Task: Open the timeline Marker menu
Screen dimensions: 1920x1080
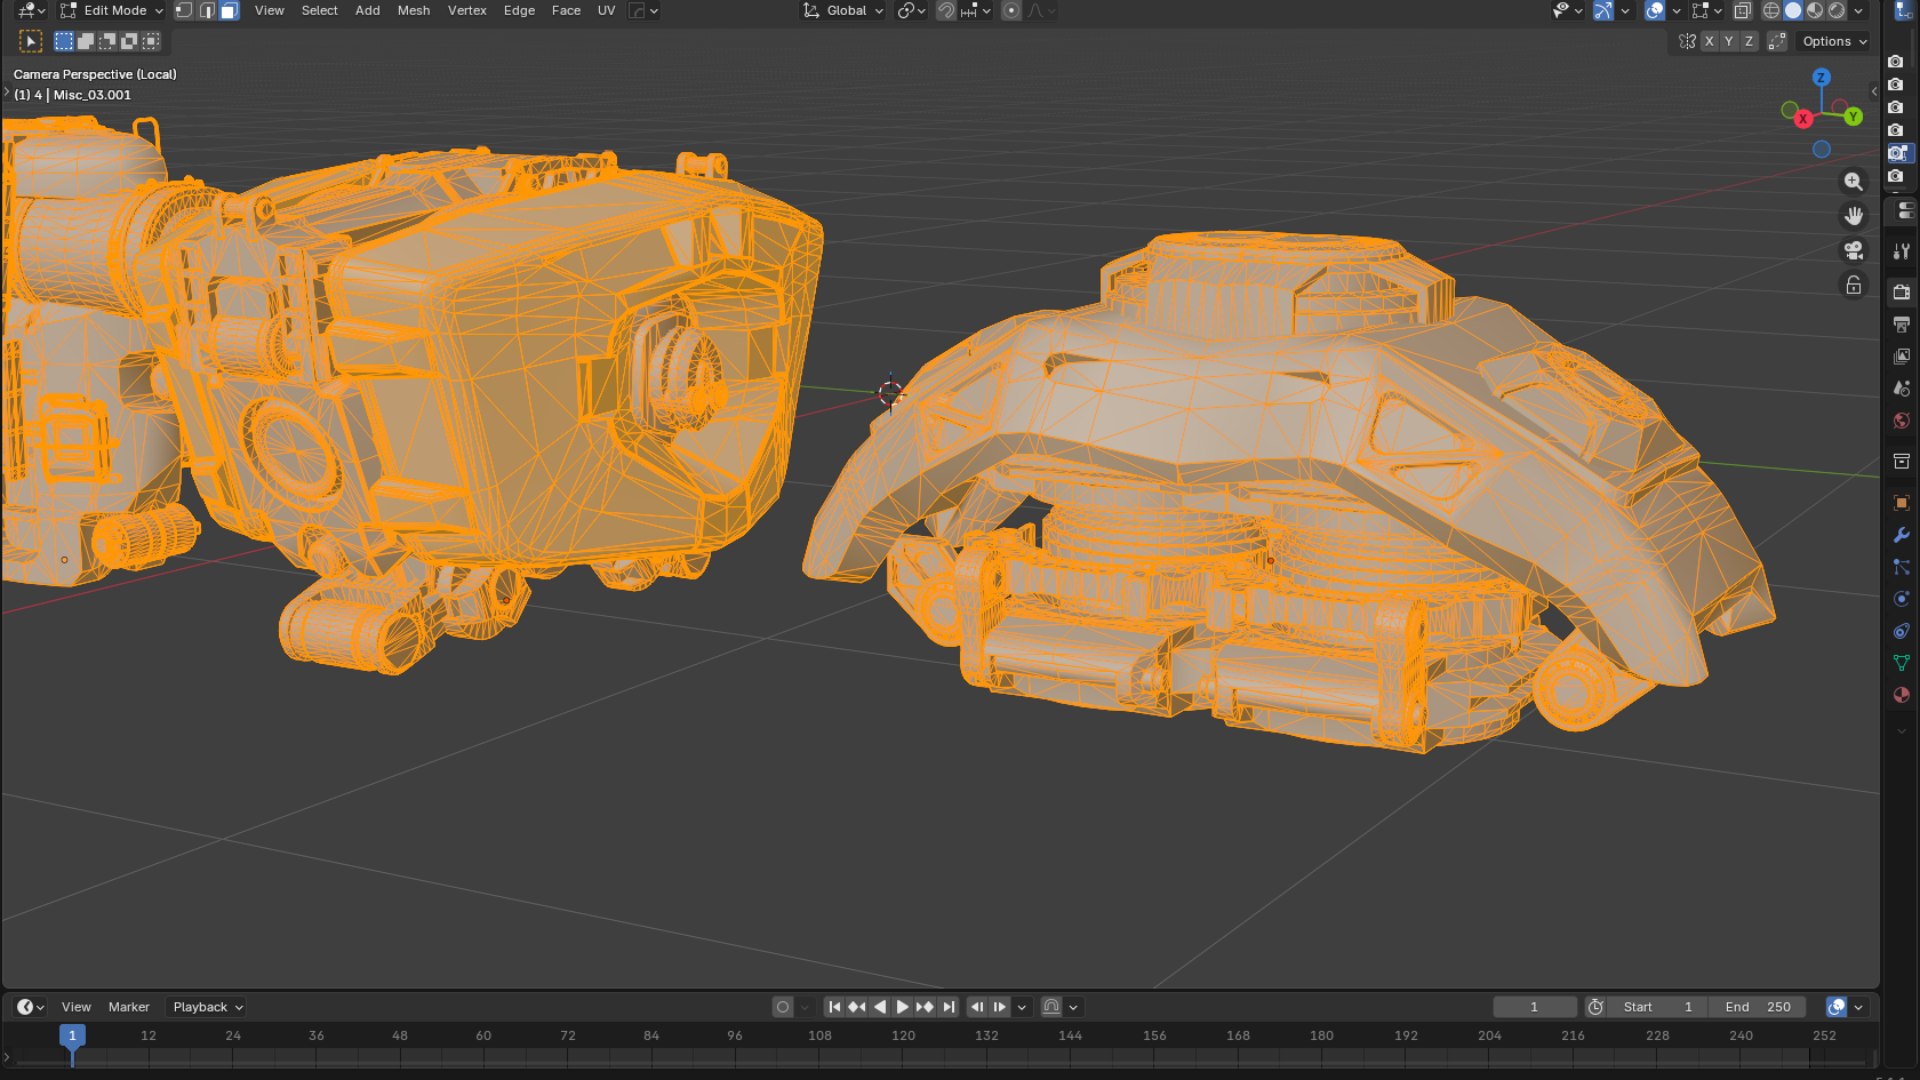Action: [129, 1007]
